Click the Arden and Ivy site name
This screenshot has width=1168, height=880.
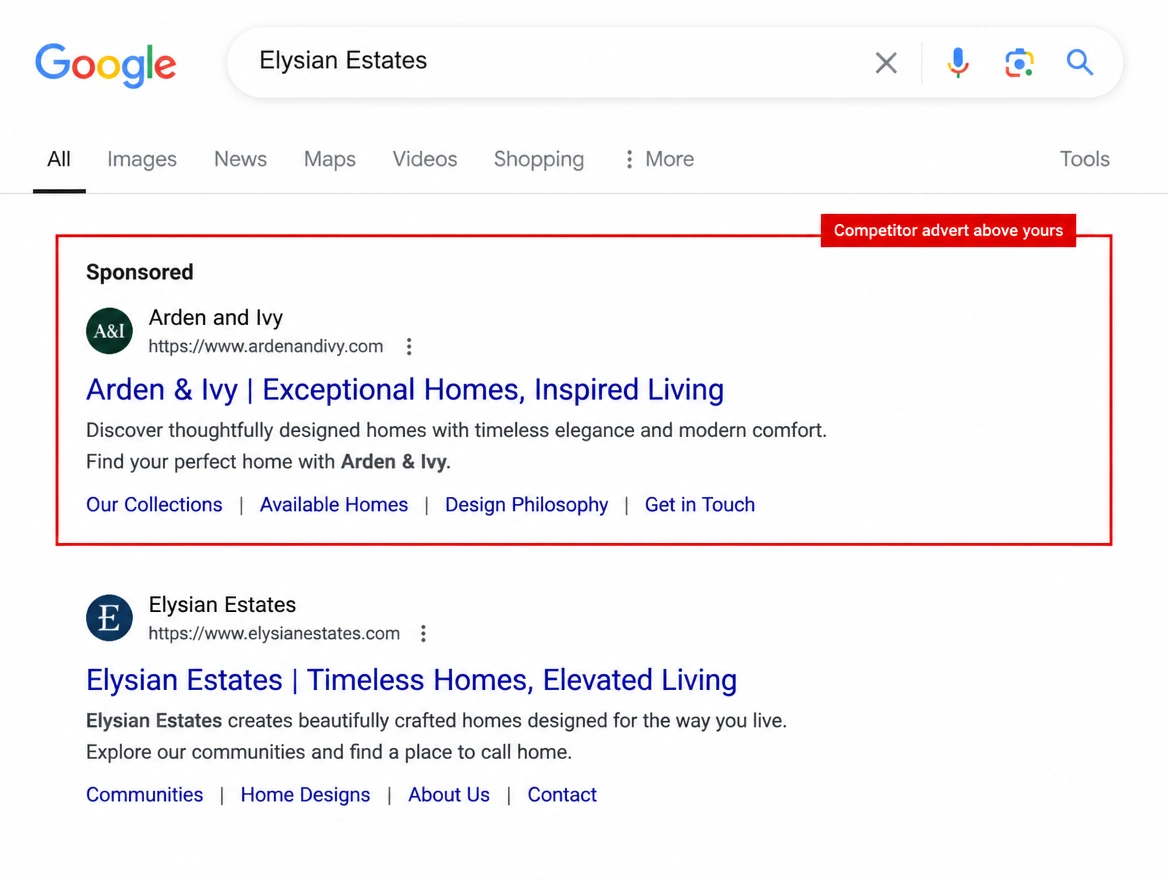point(215,317)
